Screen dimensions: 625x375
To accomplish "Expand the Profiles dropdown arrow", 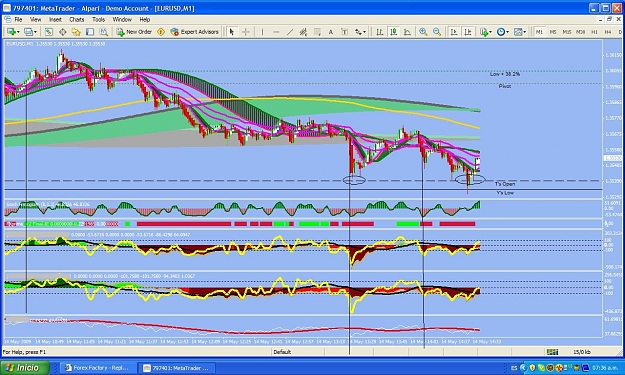I will [35, 32].
